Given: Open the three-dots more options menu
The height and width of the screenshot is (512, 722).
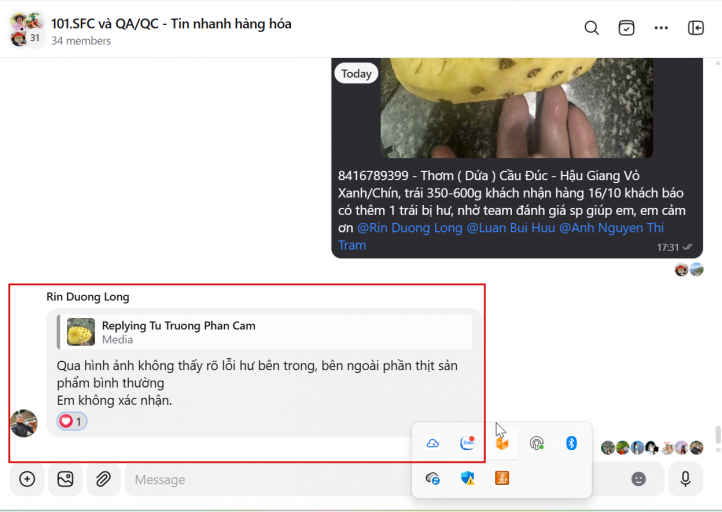Looking at the screenshot, I should coord(661,28).
